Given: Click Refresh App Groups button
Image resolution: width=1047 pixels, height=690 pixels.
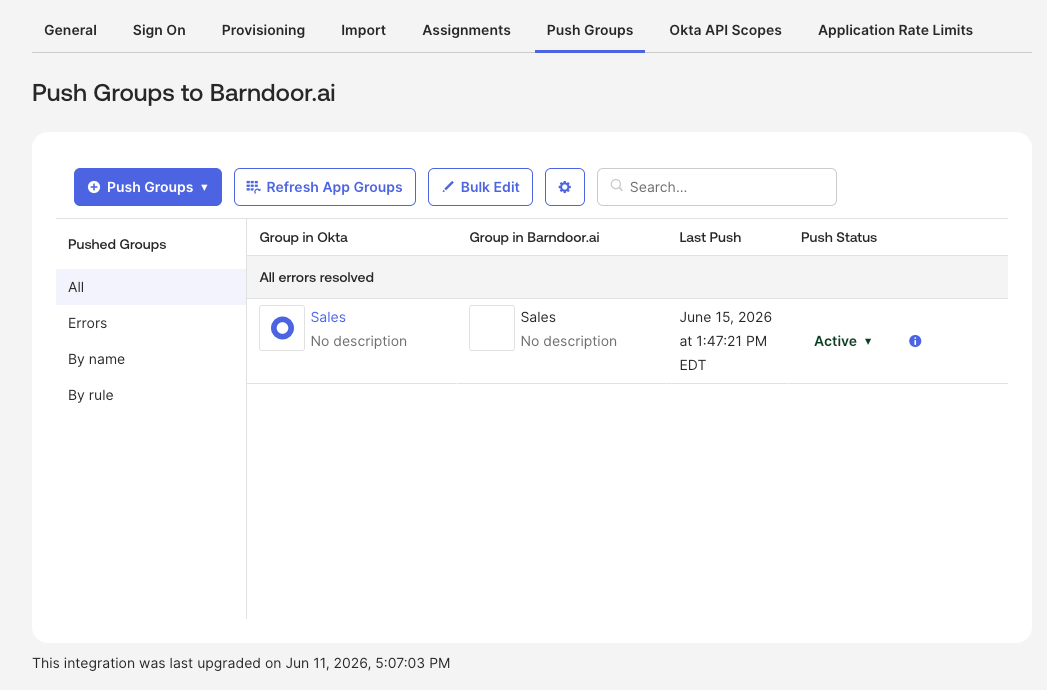Looking at the screenshot, I should click(x=325, y=187).
